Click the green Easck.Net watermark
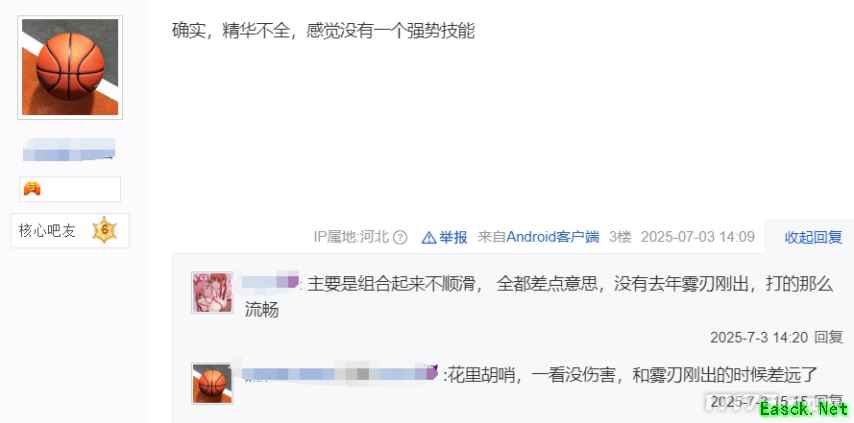 pyautogui.click(x=804, y=408)
